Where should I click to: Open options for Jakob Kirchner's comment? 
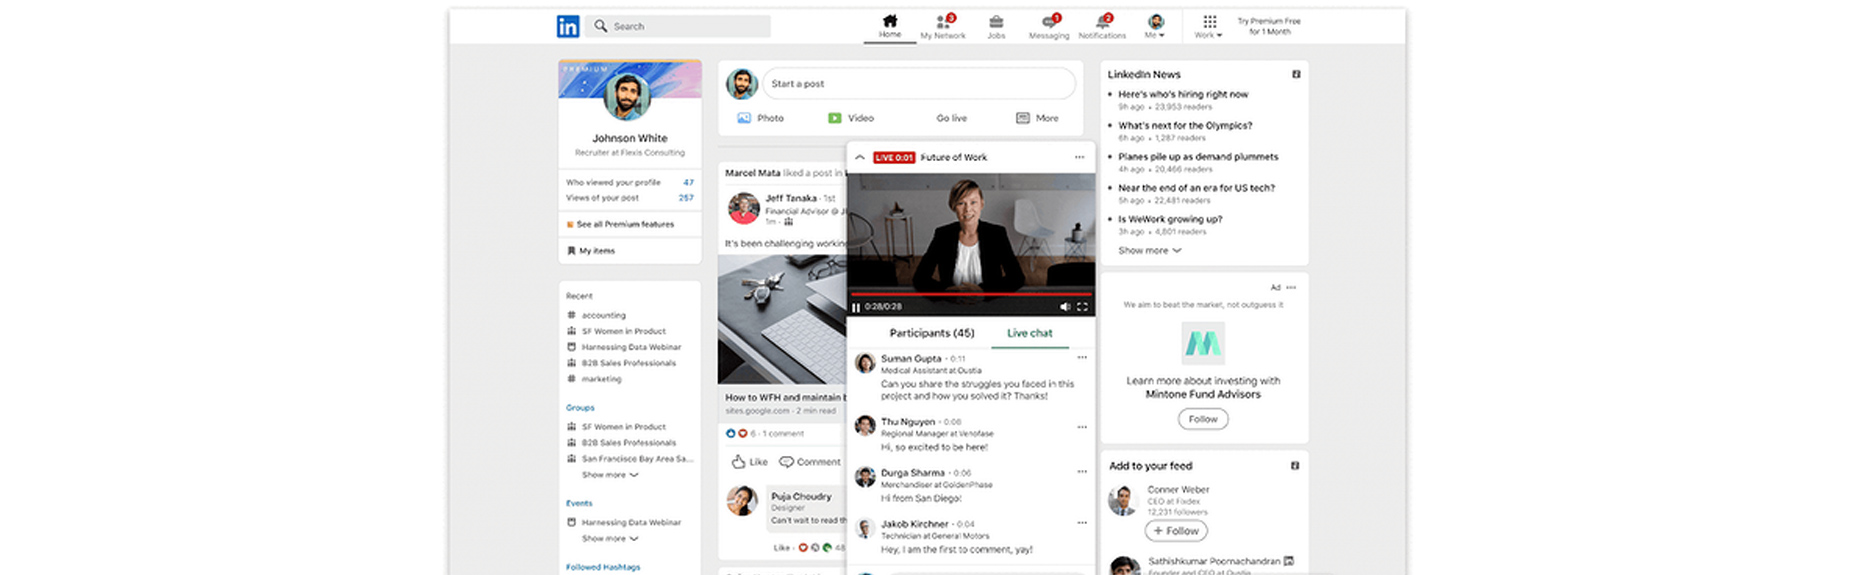click(x=1082, y=523)
